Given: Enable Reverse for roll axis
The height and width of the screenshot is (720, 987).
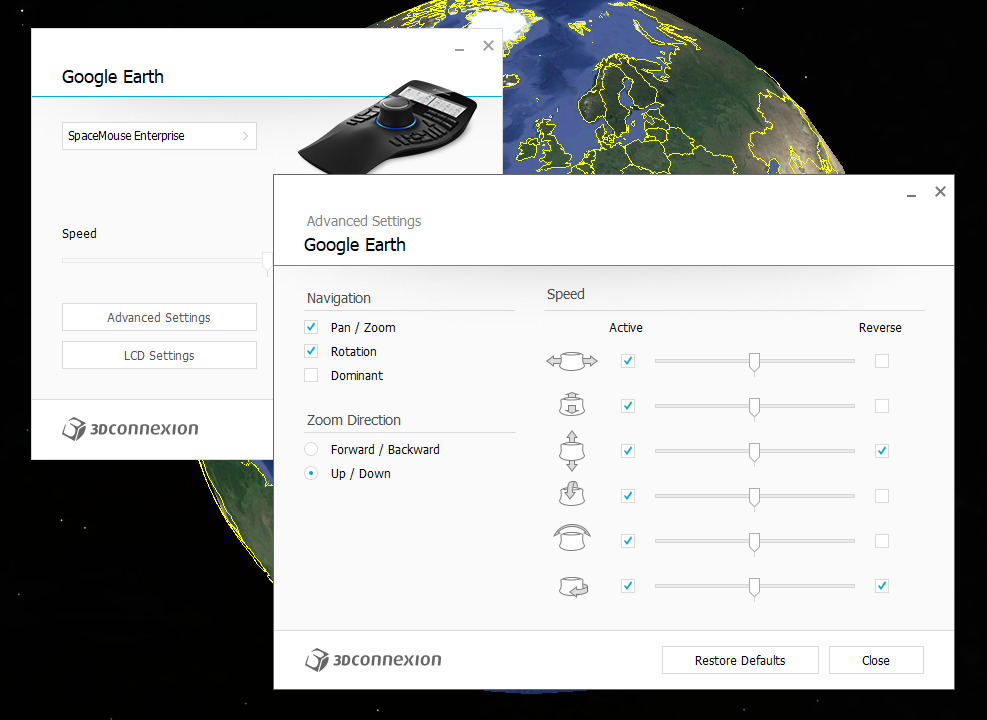Looking at the screenshot, I should [x=882, y=541].
